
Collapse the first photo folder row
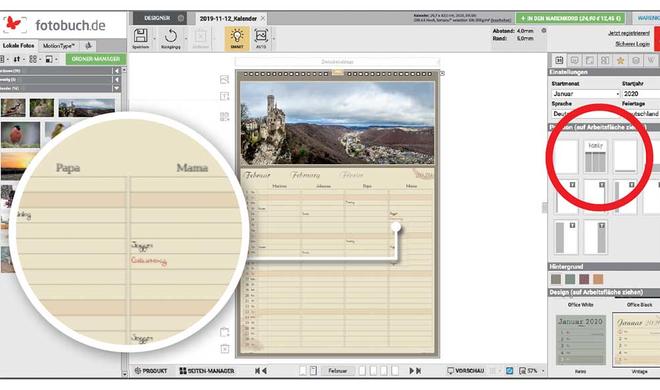coord(117,71)
